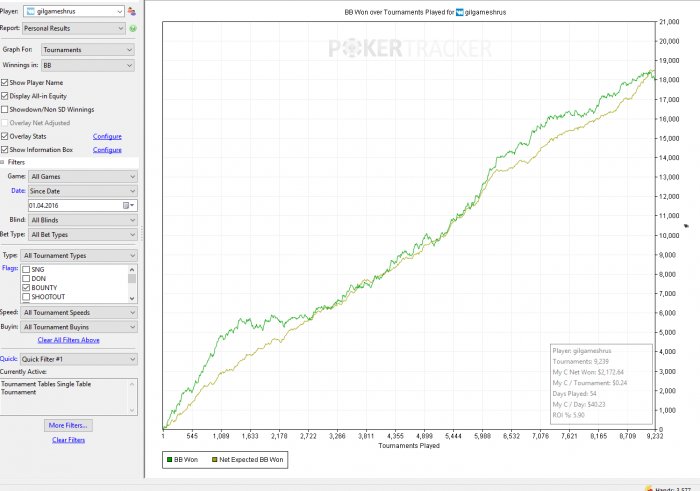The height and width of the screenshot is (491, 700).
Task: Click the Flags list scrollbar down arrow
Action: tap(132, 298)
